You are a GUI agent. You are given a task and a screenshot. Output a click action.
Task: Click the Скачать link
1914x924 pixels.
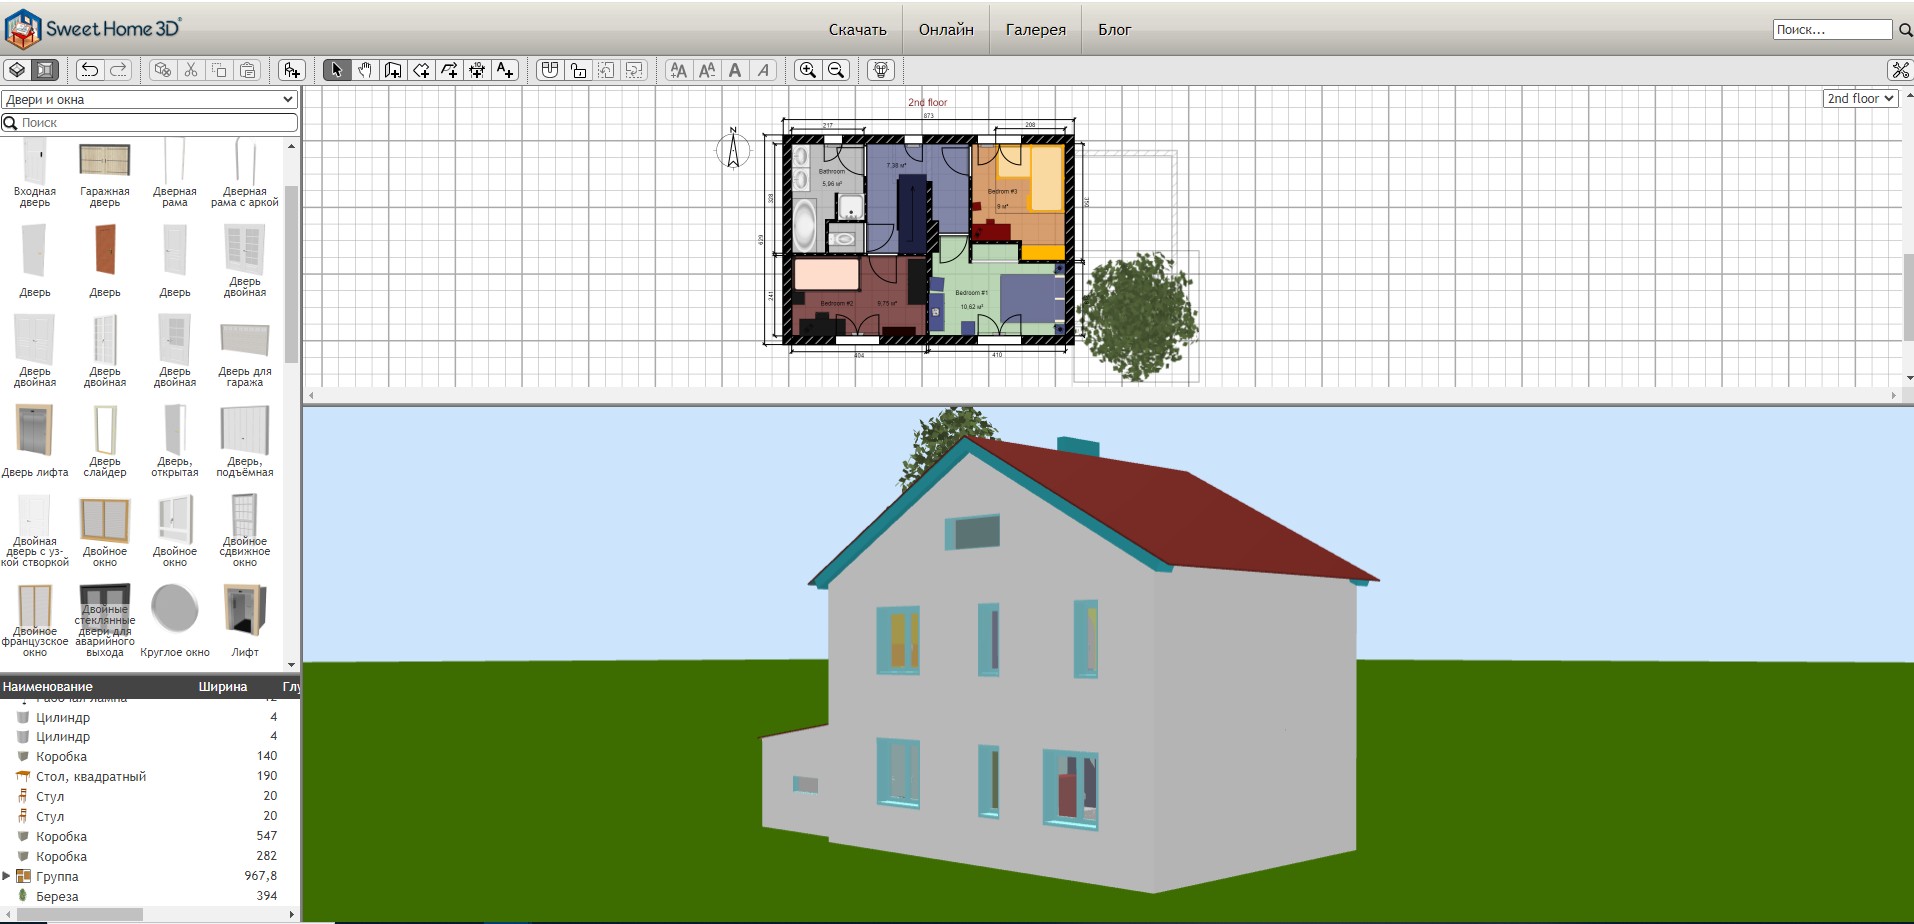pos(857,30)
